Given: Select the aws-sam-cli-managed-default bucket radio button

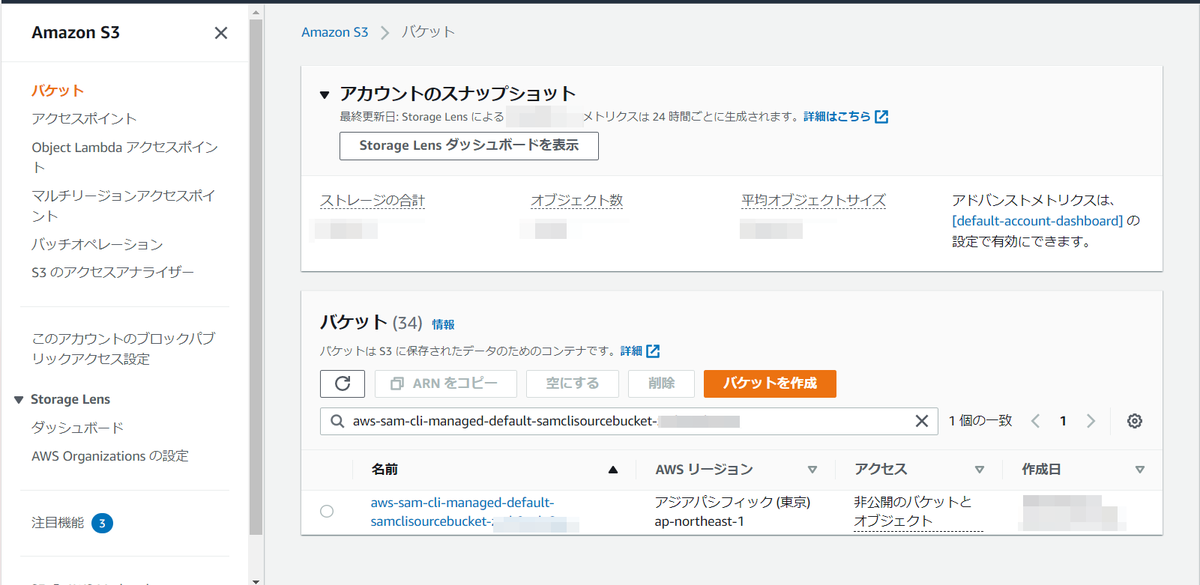Looking at the screenshot, I should [x=327, y=511].
